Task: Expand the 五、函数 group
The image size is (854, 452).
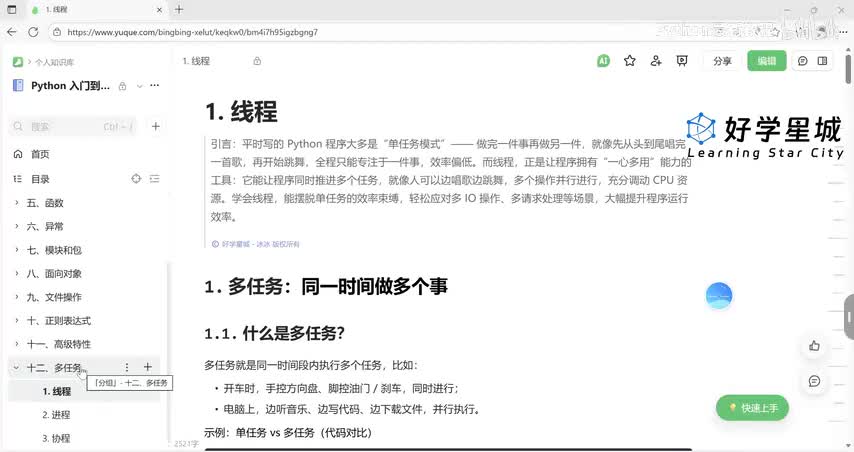Action: pyautogui.click(x=16, y=203)
